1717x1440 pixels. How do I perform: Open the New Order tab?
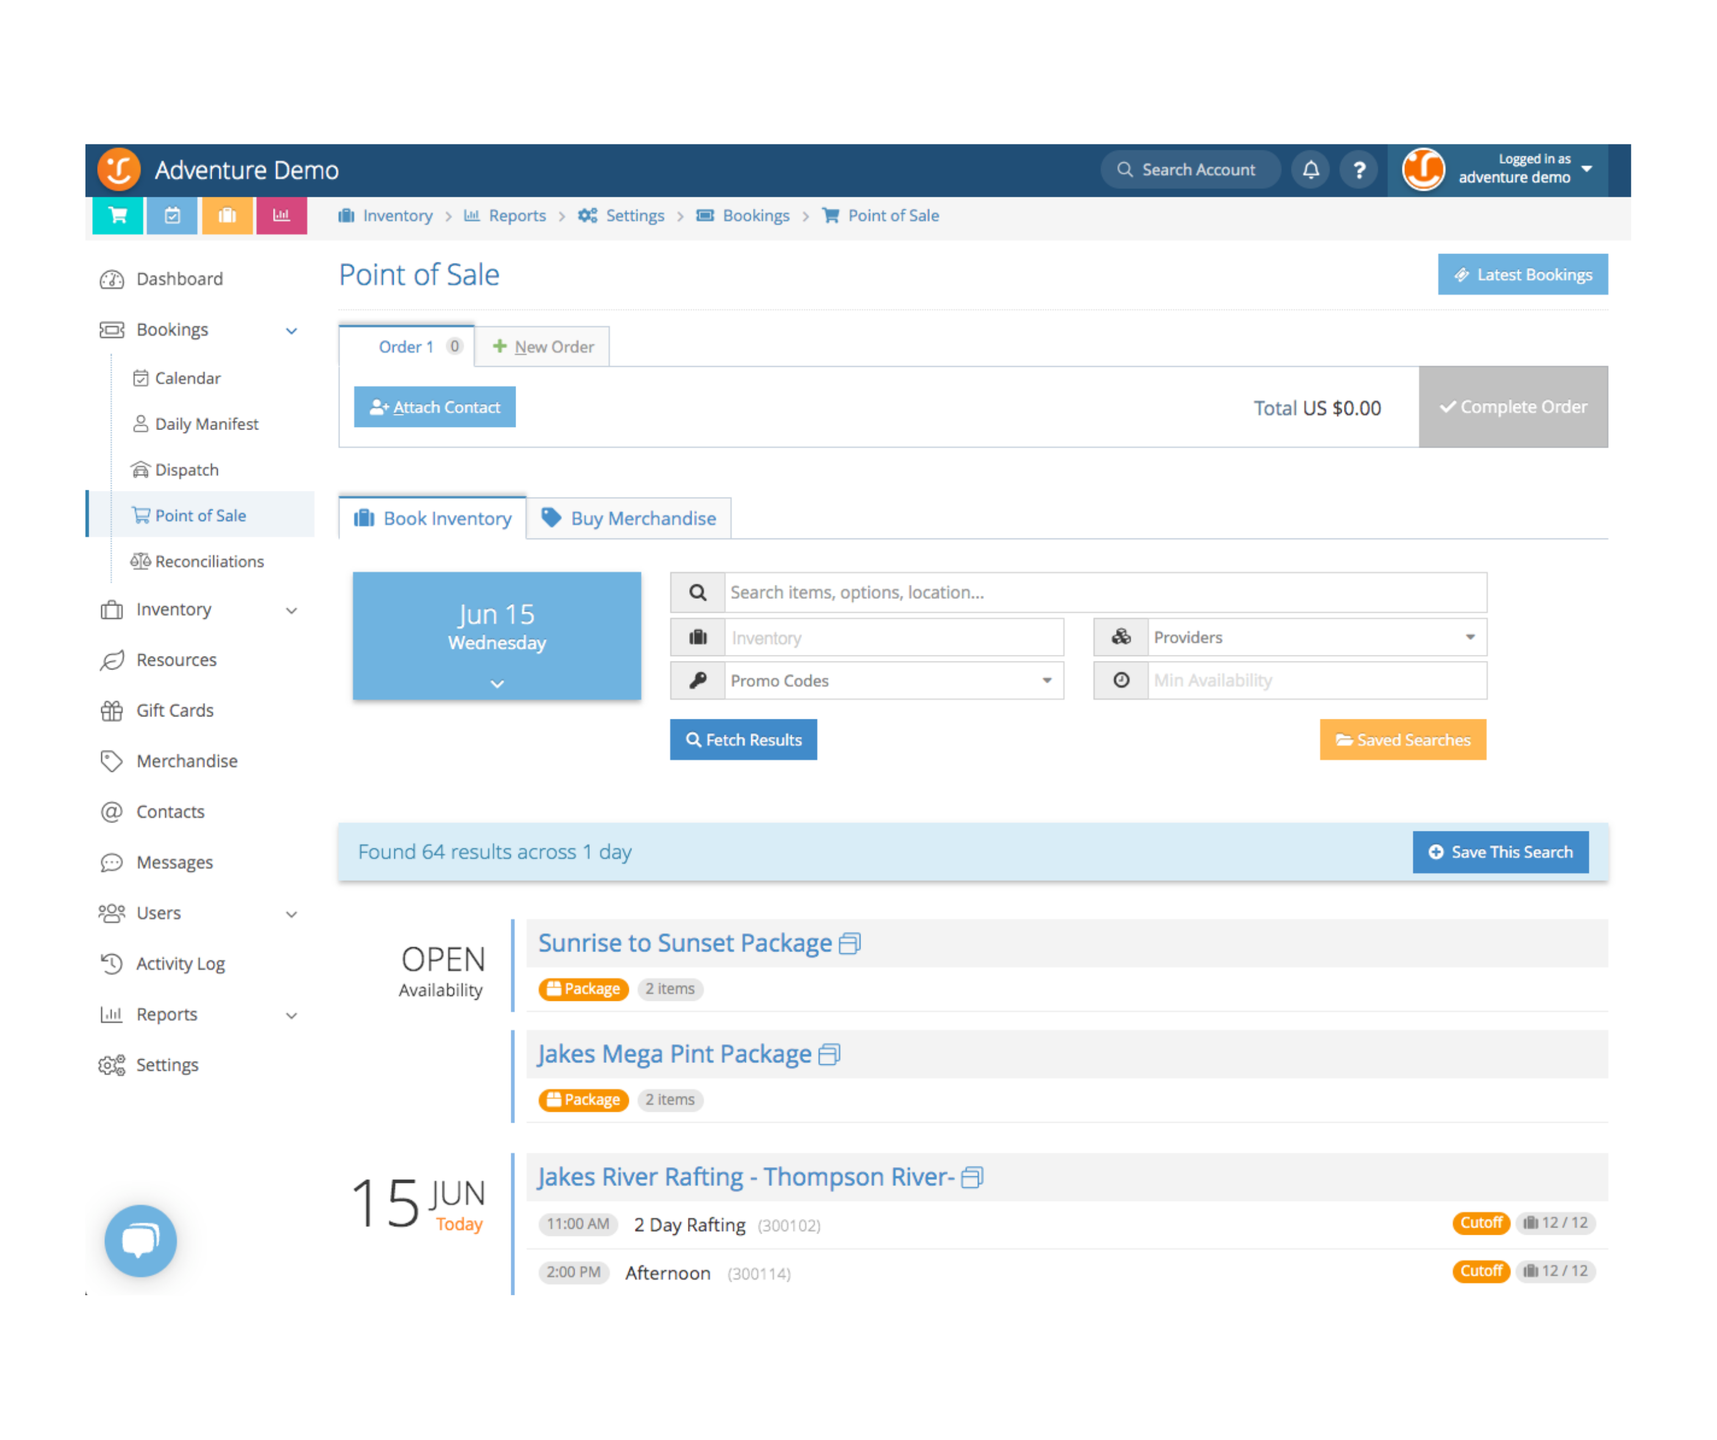click(x=543, y=347)
